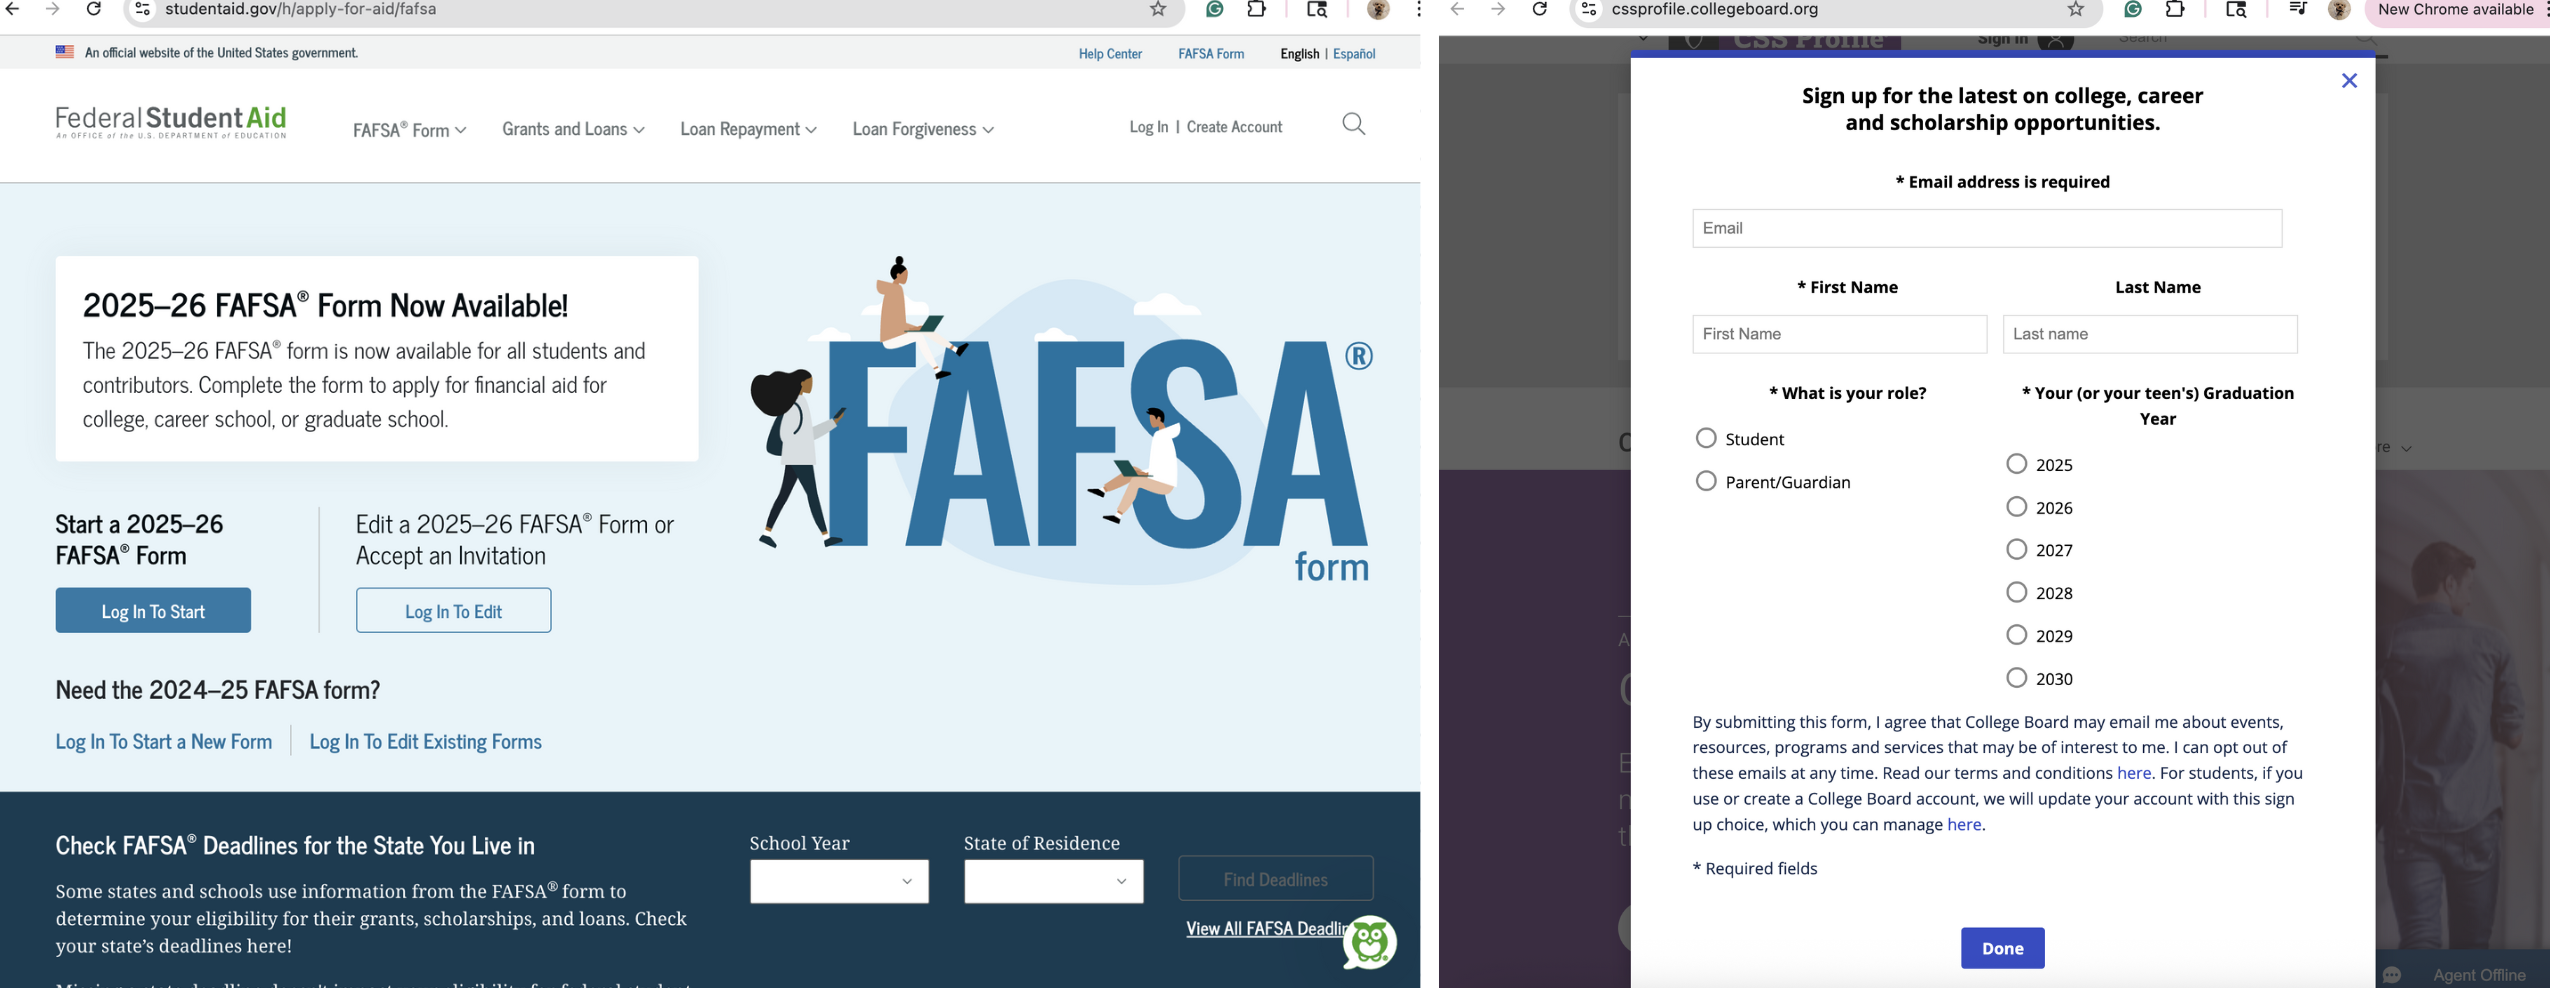This screenshot has width=2550, height=988.
Task: Choose graduation year 2026
Action: 2017,507
